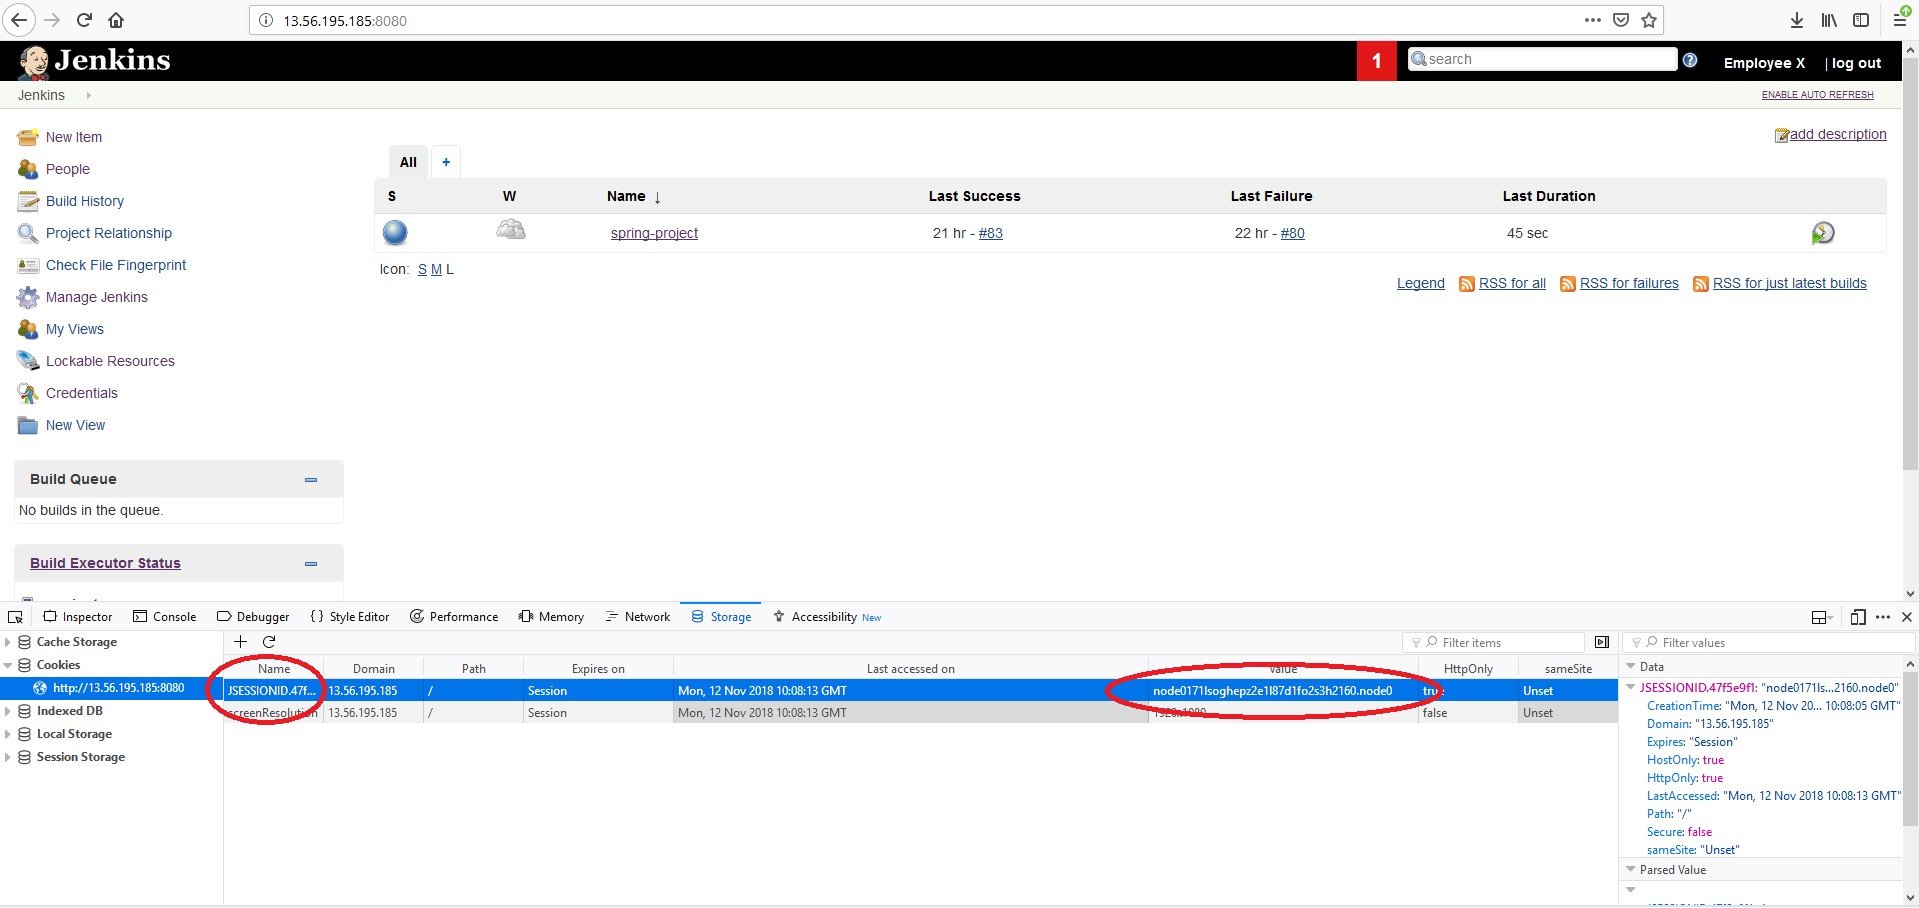Open the Performance devtools tab

click(x=454, y=617)
